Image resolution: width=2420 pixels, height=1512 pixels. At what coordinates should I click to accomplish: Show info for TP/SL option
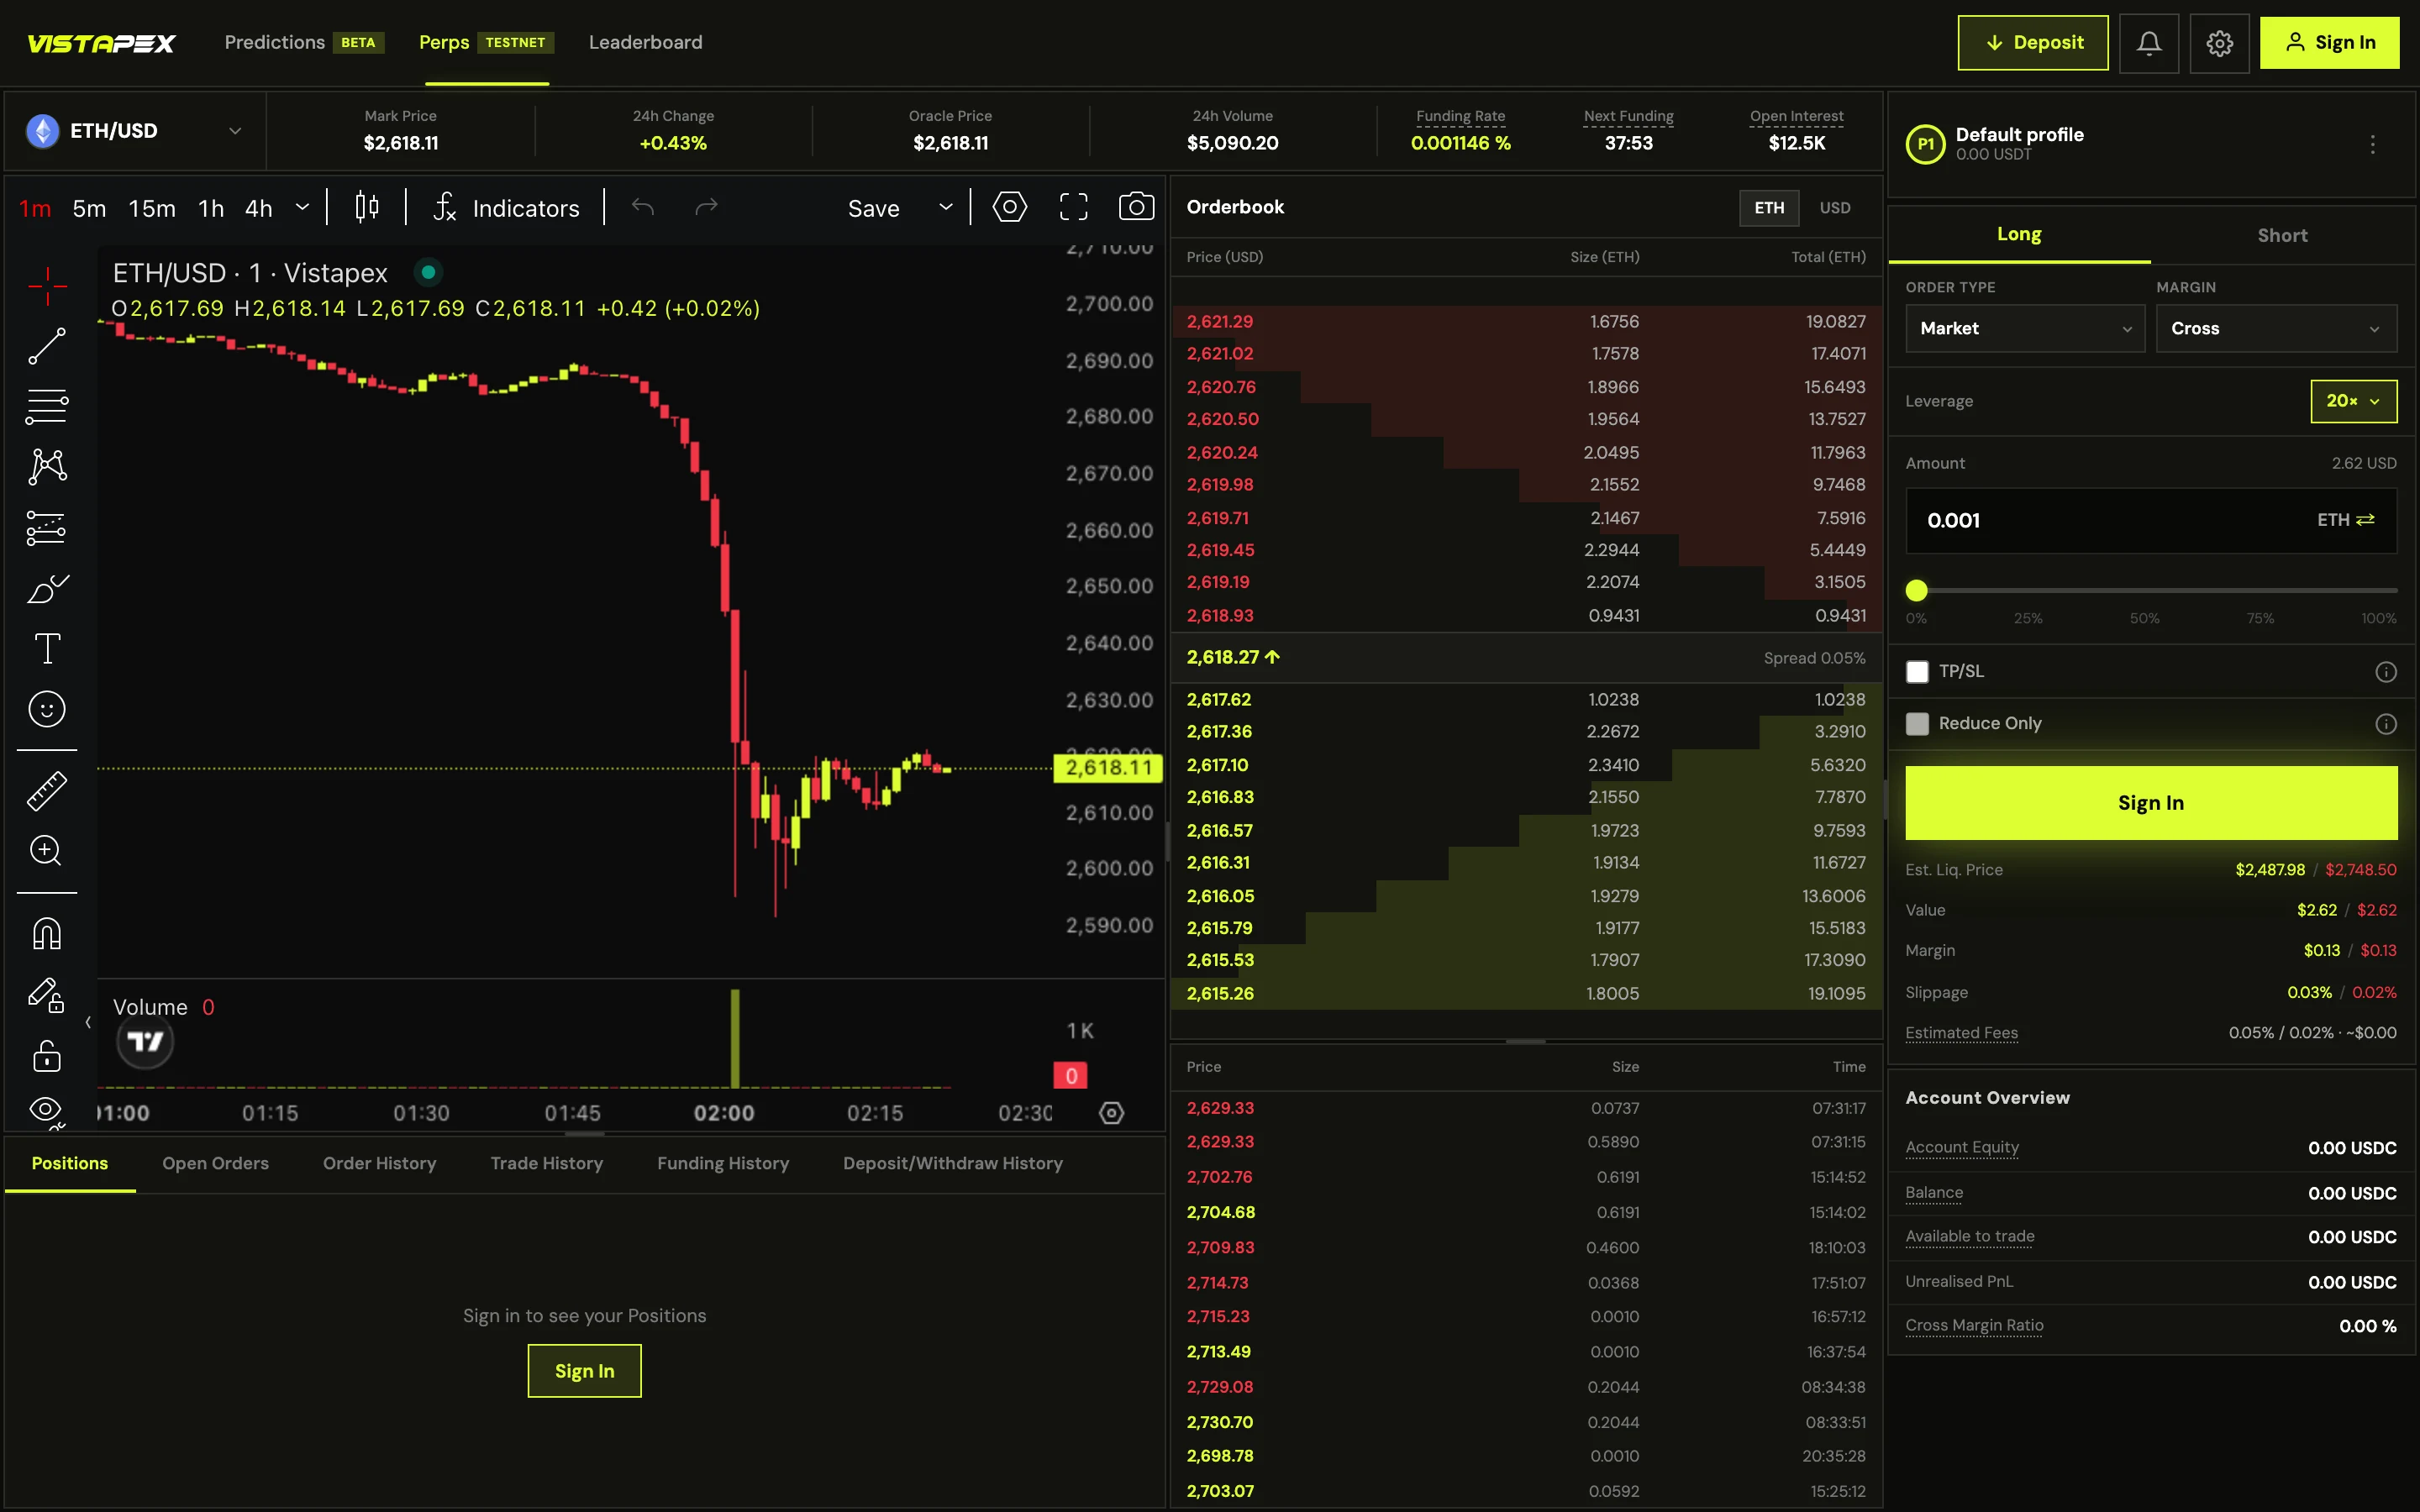point(2386,672)
